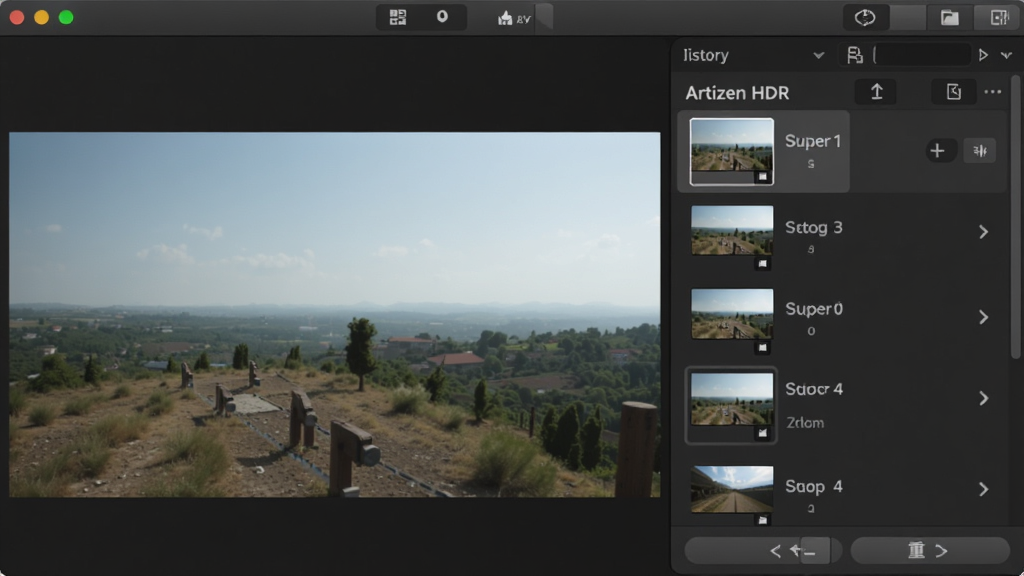Expand the Scocr 4 preset chevron
The height and width of the screenshot is (576, 1024).
pos(984,398)
